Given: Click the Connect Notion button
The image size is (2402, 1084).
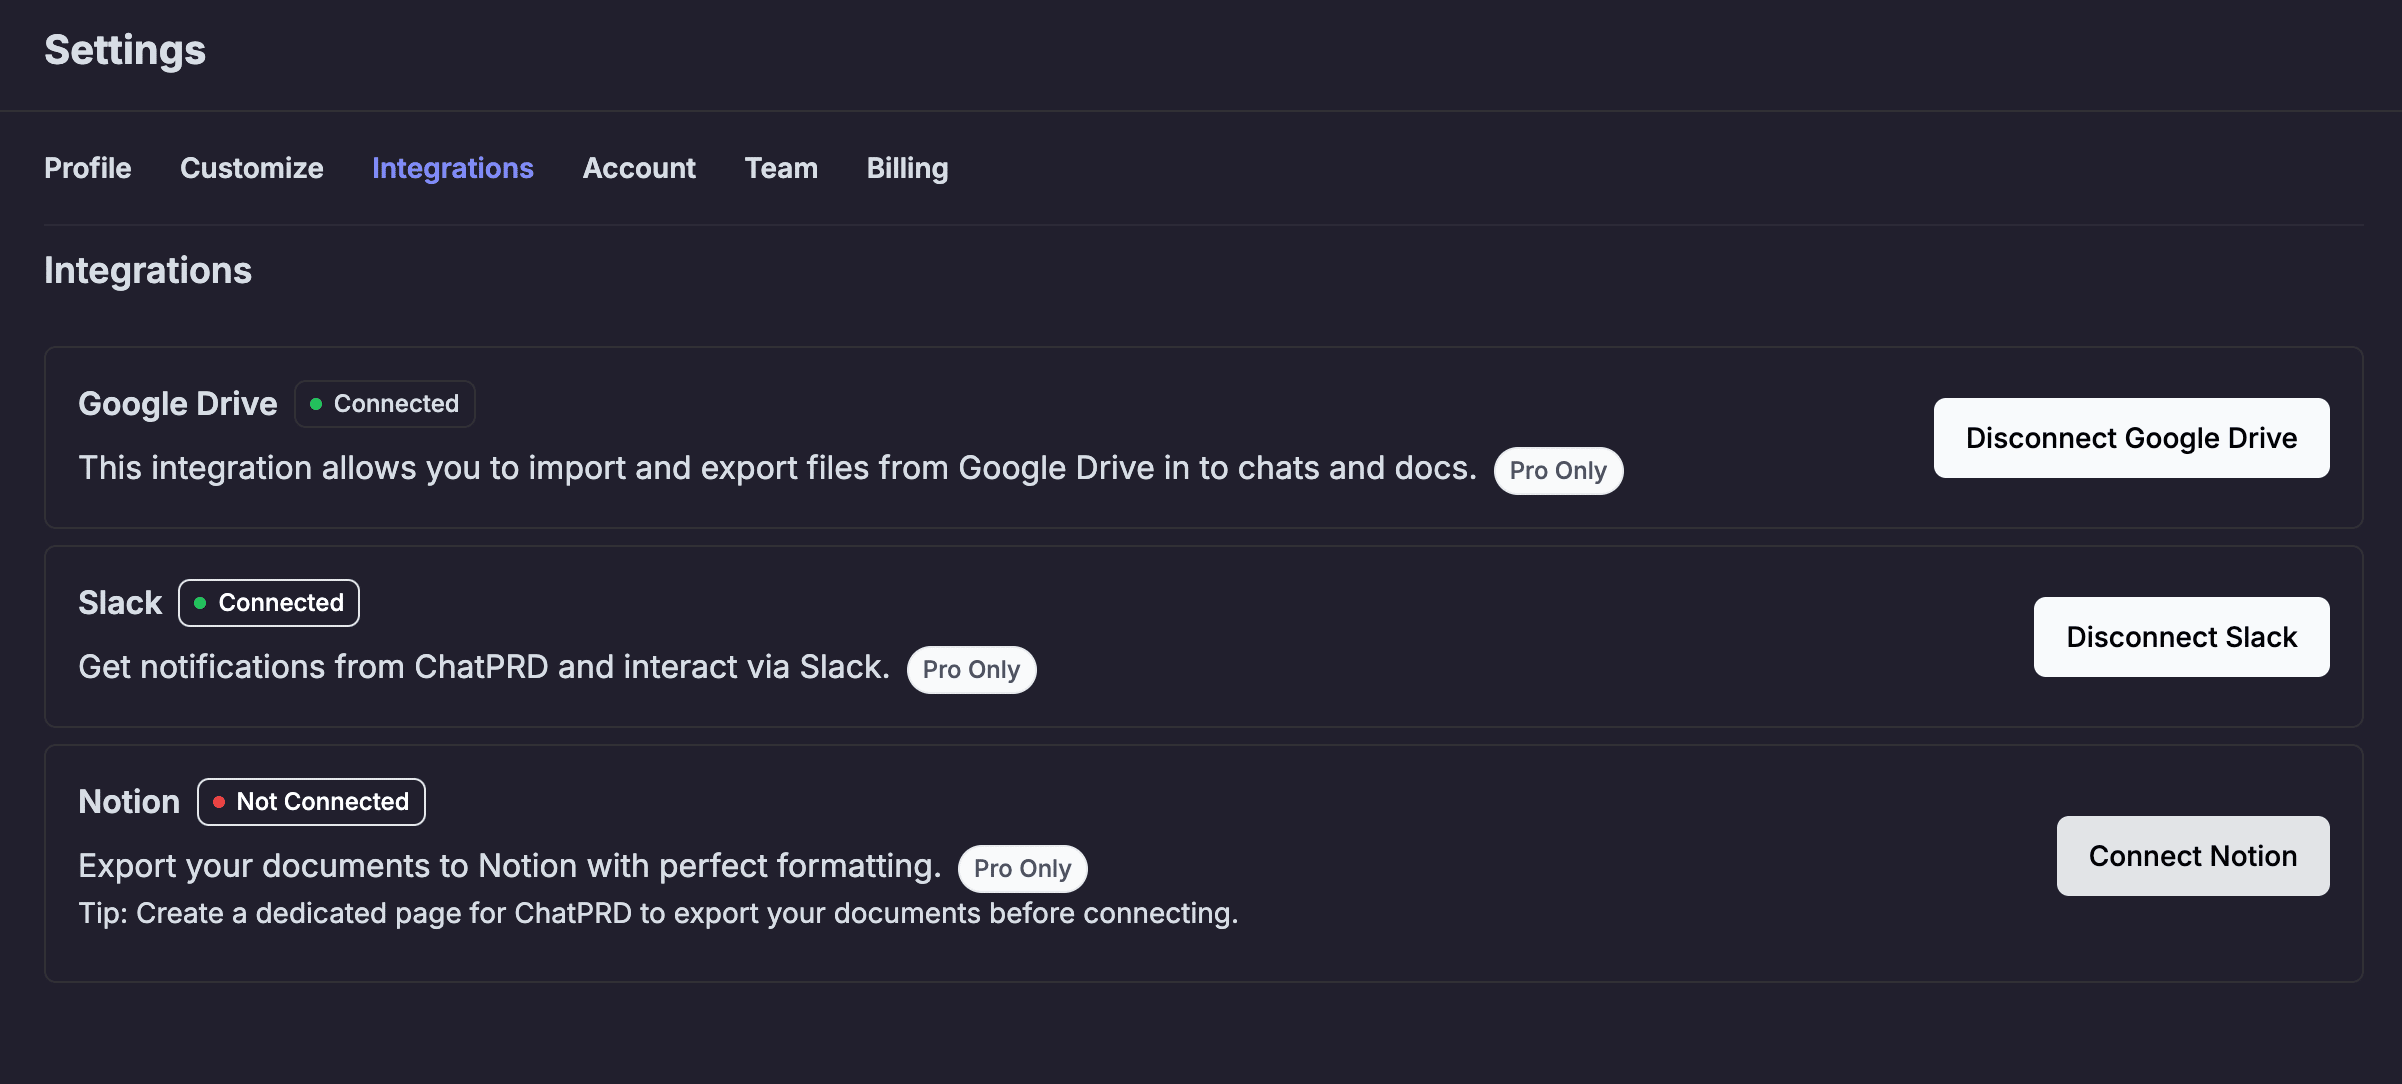Looking at the screenshot, I should pos(2192,856).
